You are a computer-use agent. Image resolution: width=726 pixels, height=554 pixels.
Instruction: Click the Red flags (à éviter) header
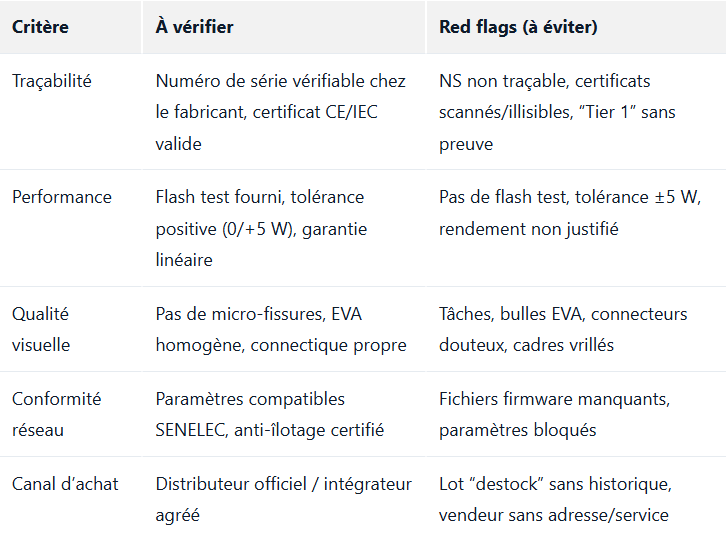coord(518,27)
